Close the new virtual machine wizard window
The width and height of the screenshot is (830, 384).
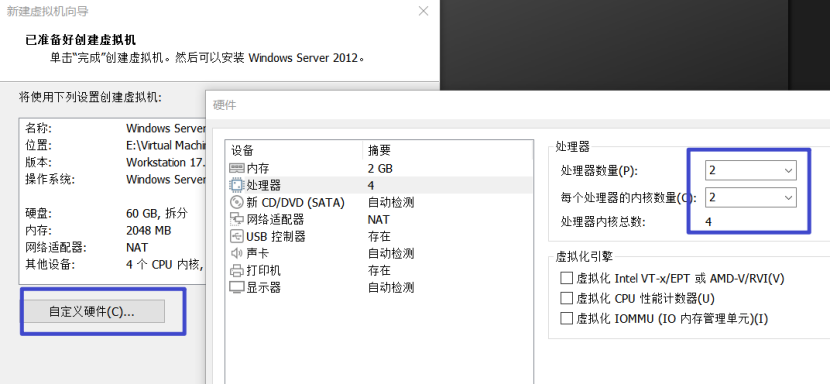coord(423,11)
